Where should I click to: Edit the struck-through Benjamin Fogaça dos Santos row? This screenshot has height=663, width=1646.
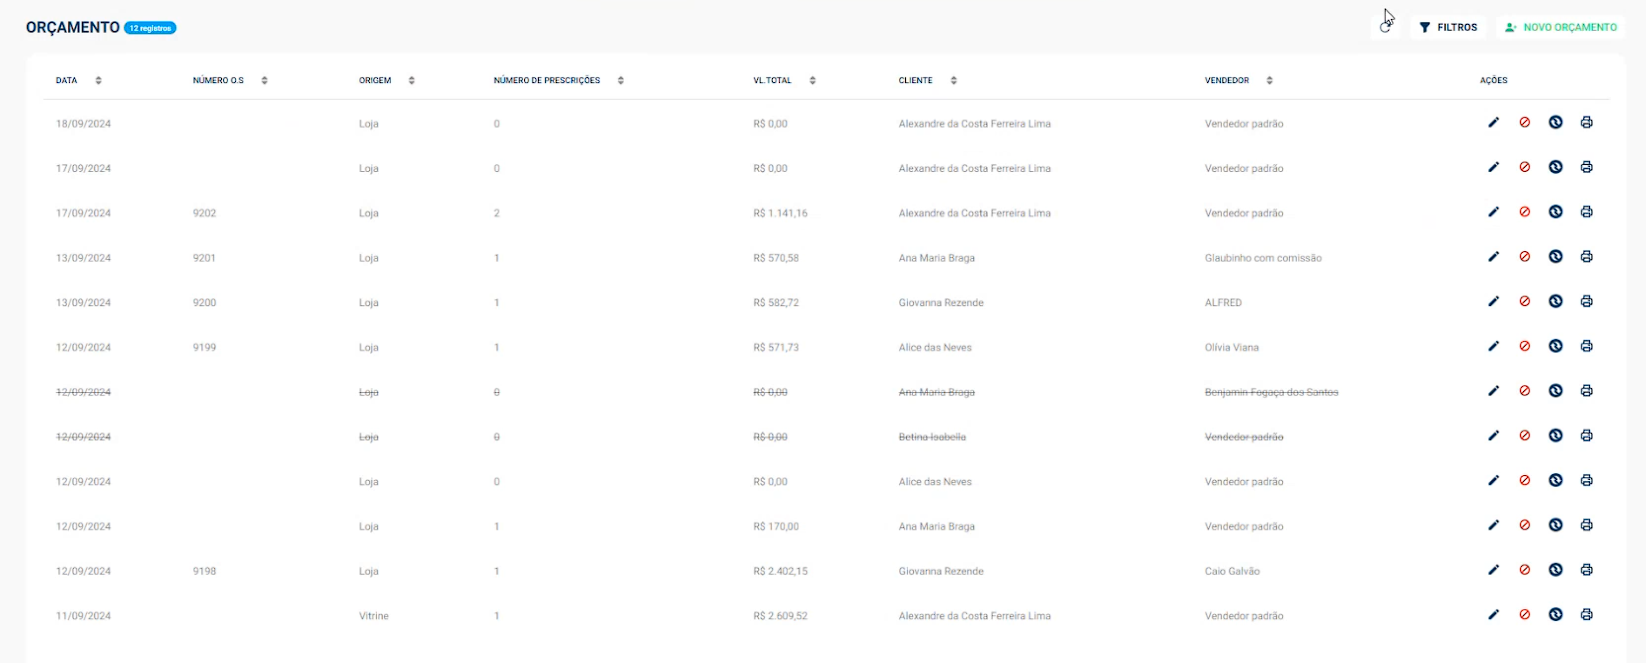pos(1493,391)
